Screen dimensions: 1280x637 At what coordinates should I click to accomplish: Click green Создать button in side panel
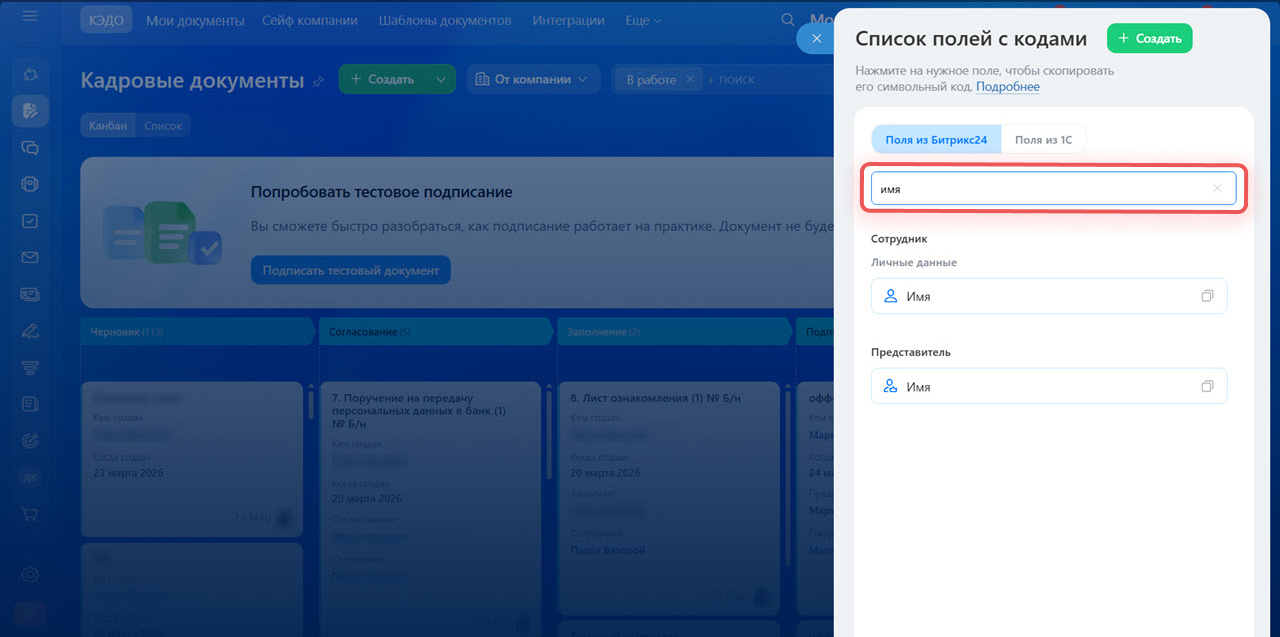click(1149, 39)
